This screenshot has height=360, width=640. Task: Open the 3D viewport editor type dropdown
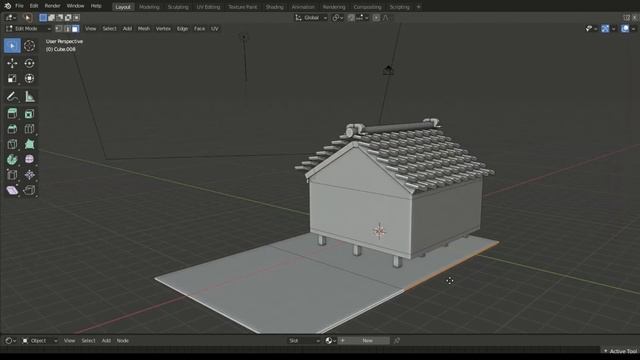pos(11,18)
